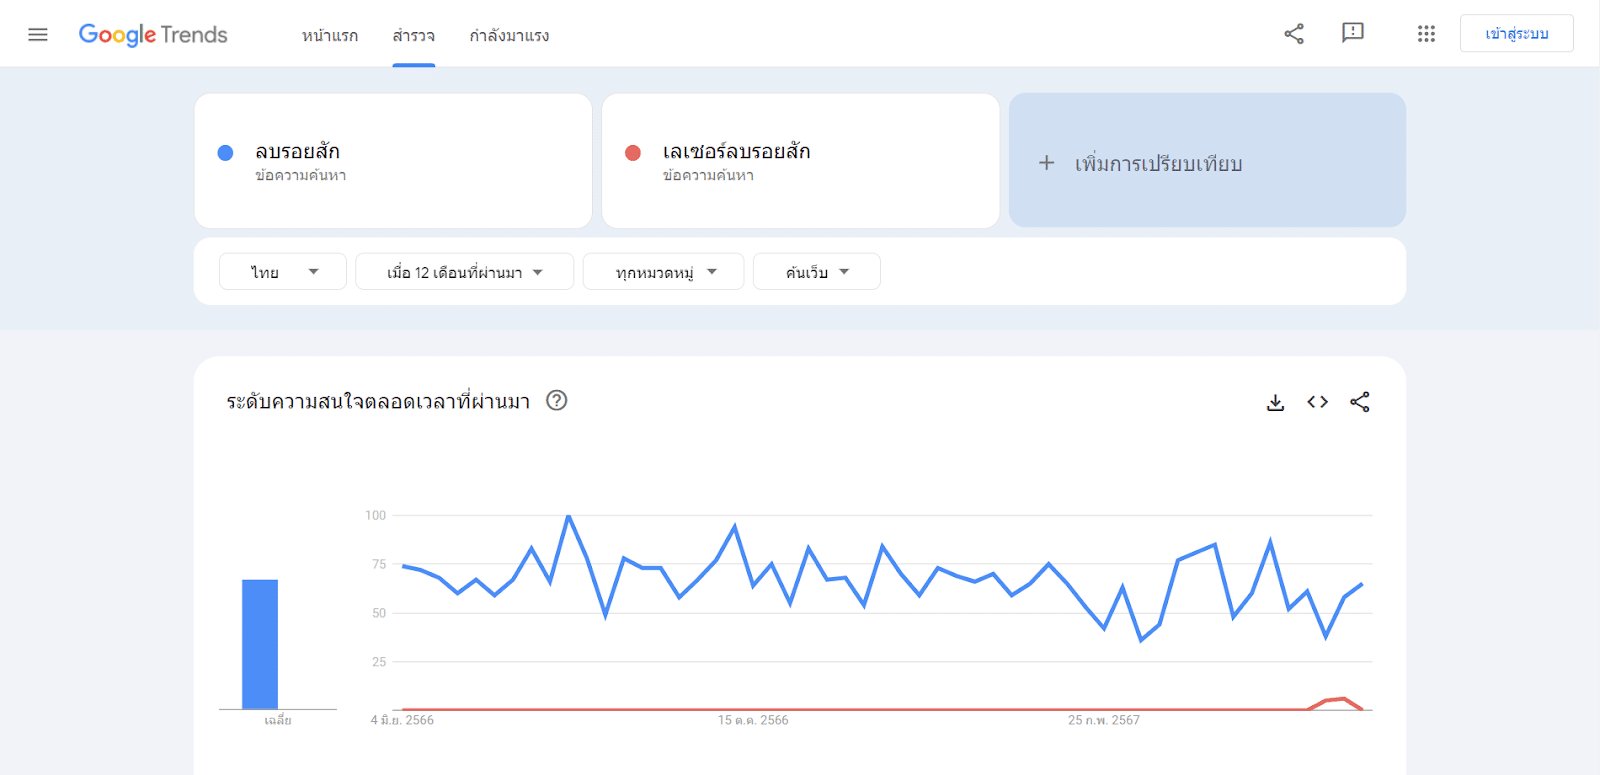Click the chart date label 25 ก.พ. 2567
1600x775 pixels.
point(1103,720)
